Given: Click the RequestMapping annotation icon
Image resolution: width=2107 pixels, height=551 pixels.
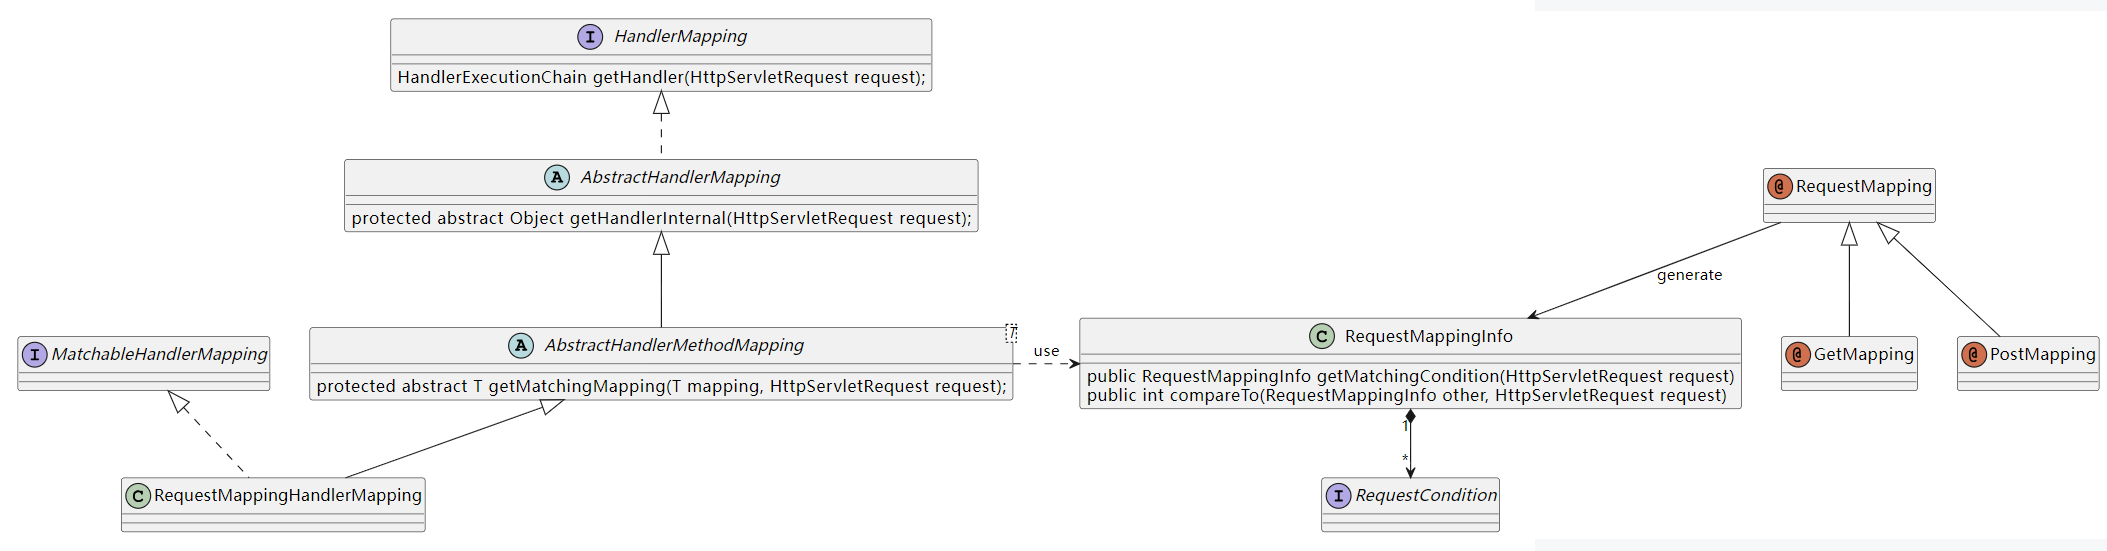Looking at the screenshot, I should point(1779,187).
